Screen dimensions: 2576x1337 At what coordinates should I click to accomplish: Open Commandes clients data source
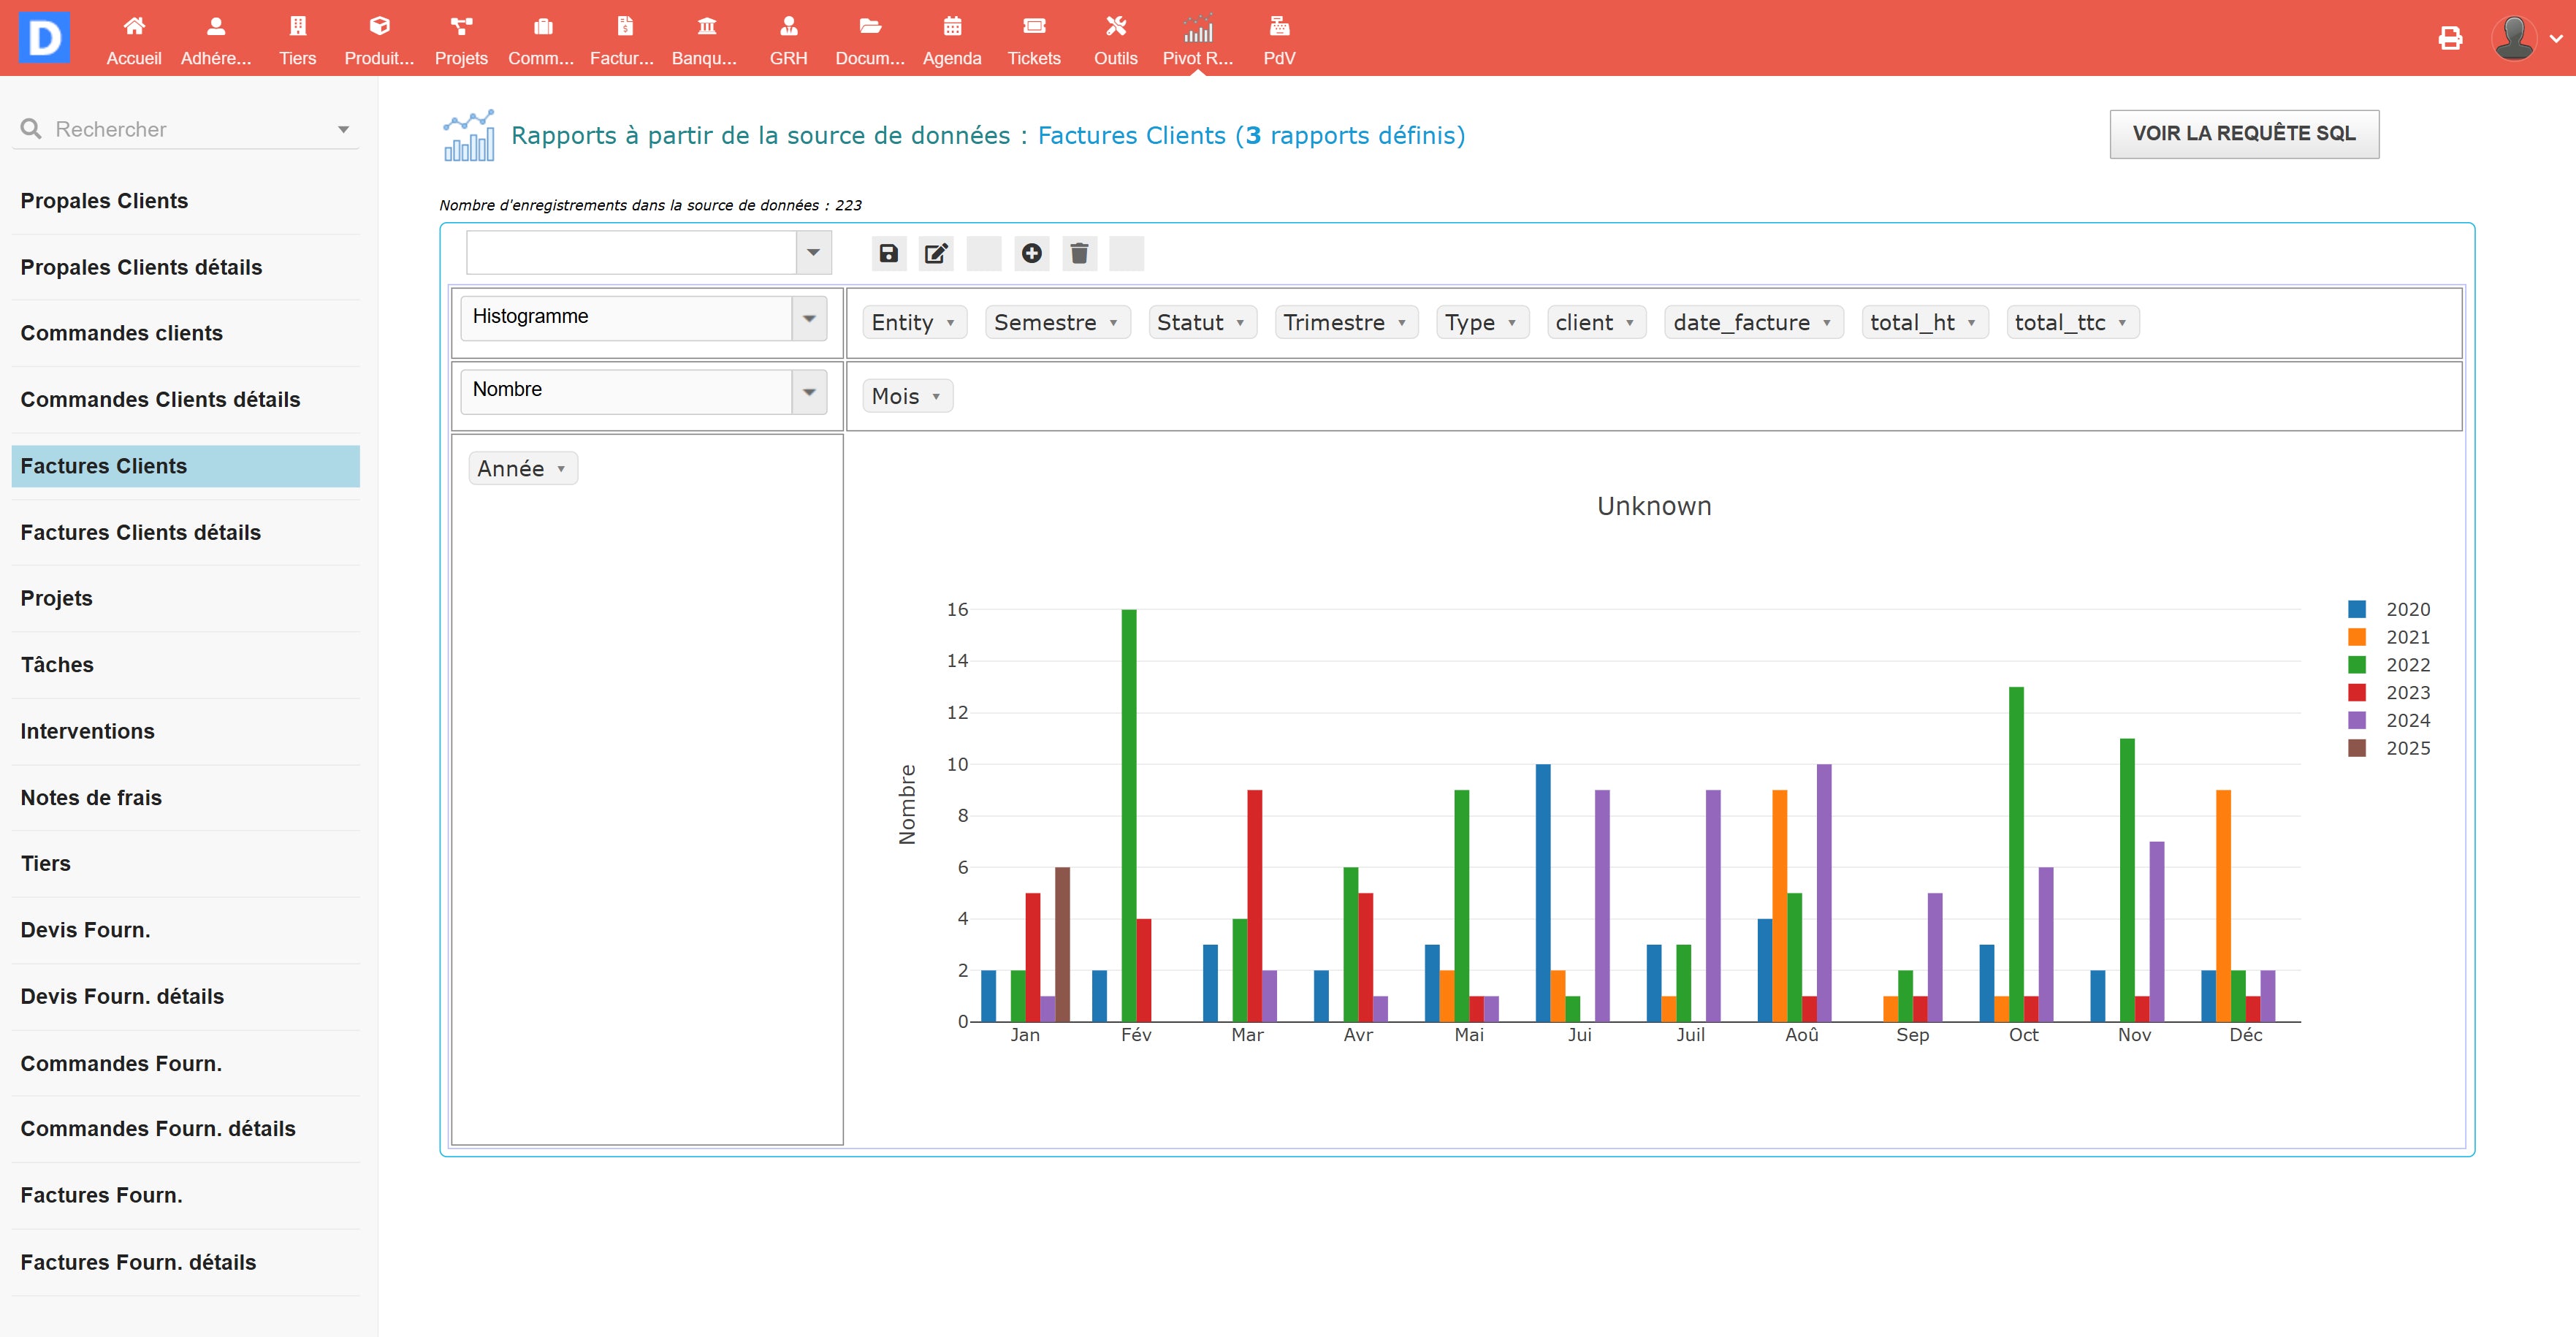click(122, 333)
